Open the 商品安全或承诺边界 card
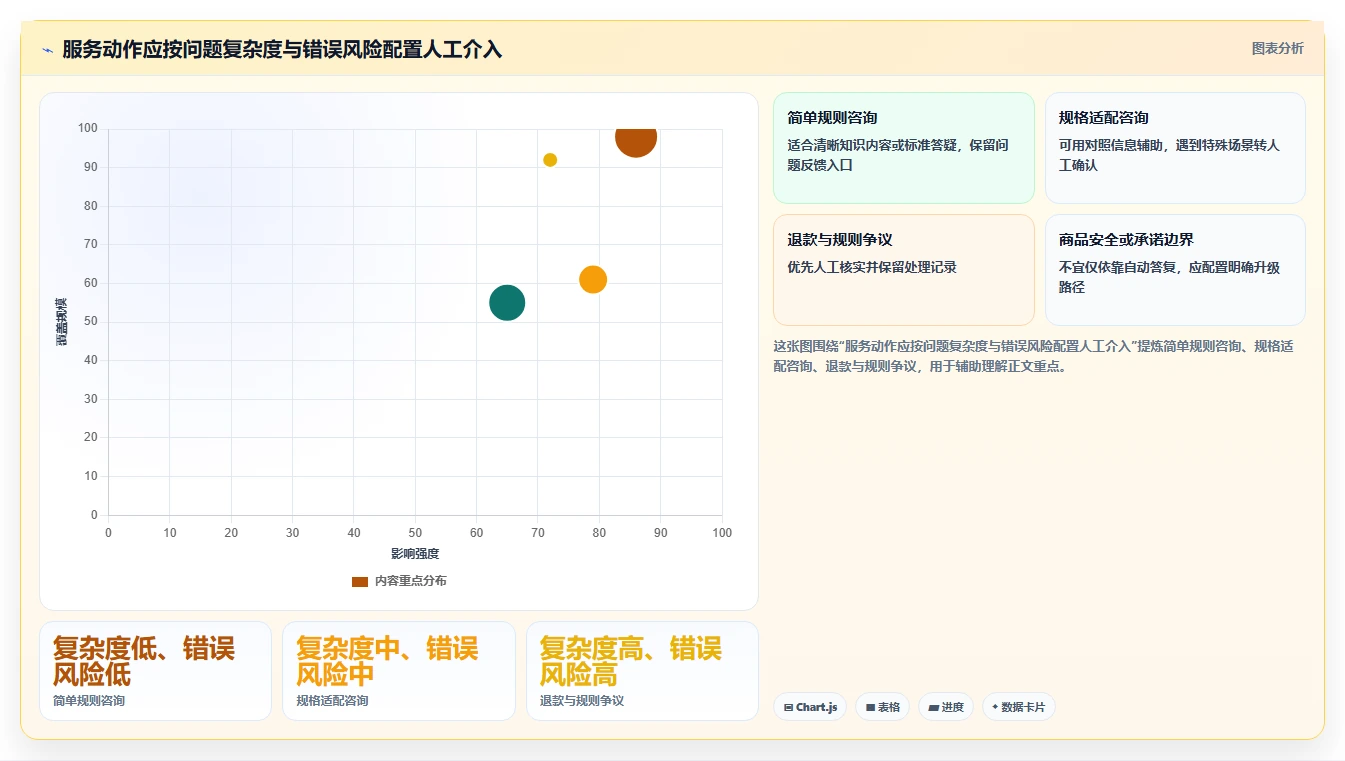1345x761 pixels. pyautogui.click(x=1175, y=270)
